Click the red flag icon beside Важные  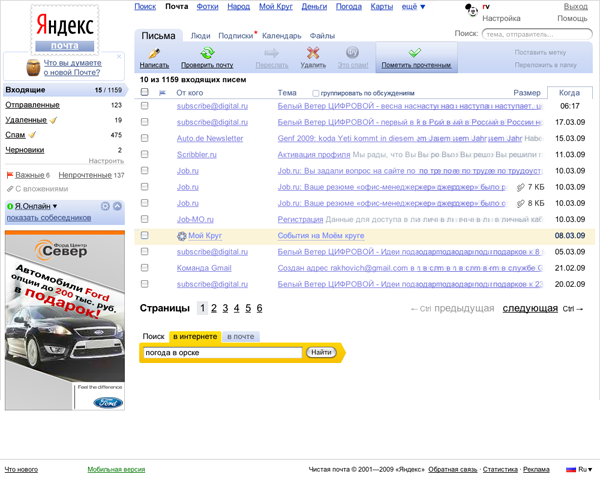point(10,175)
